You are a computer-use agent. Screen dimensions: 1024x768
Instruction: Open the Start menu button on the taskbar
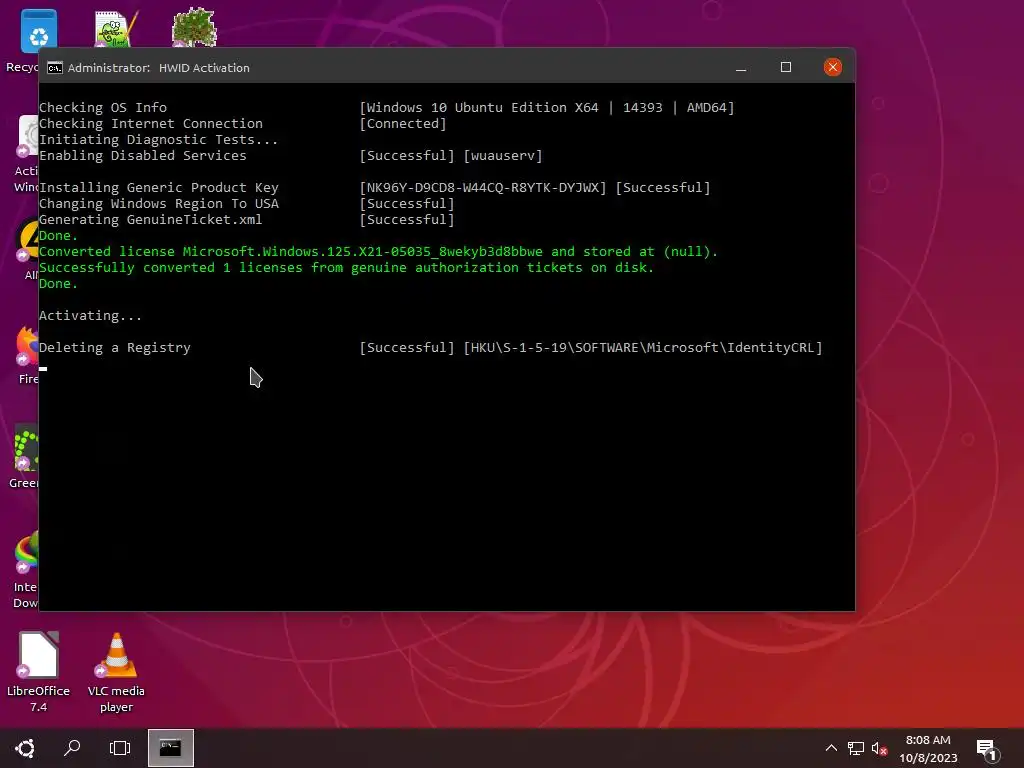pyautogui.click(x=25, y=748)
